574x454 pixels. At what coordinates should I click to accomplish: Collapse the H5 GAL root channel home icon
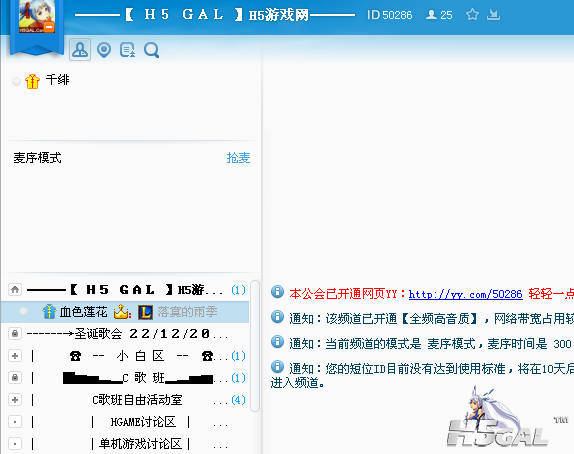tap(15, 290)
